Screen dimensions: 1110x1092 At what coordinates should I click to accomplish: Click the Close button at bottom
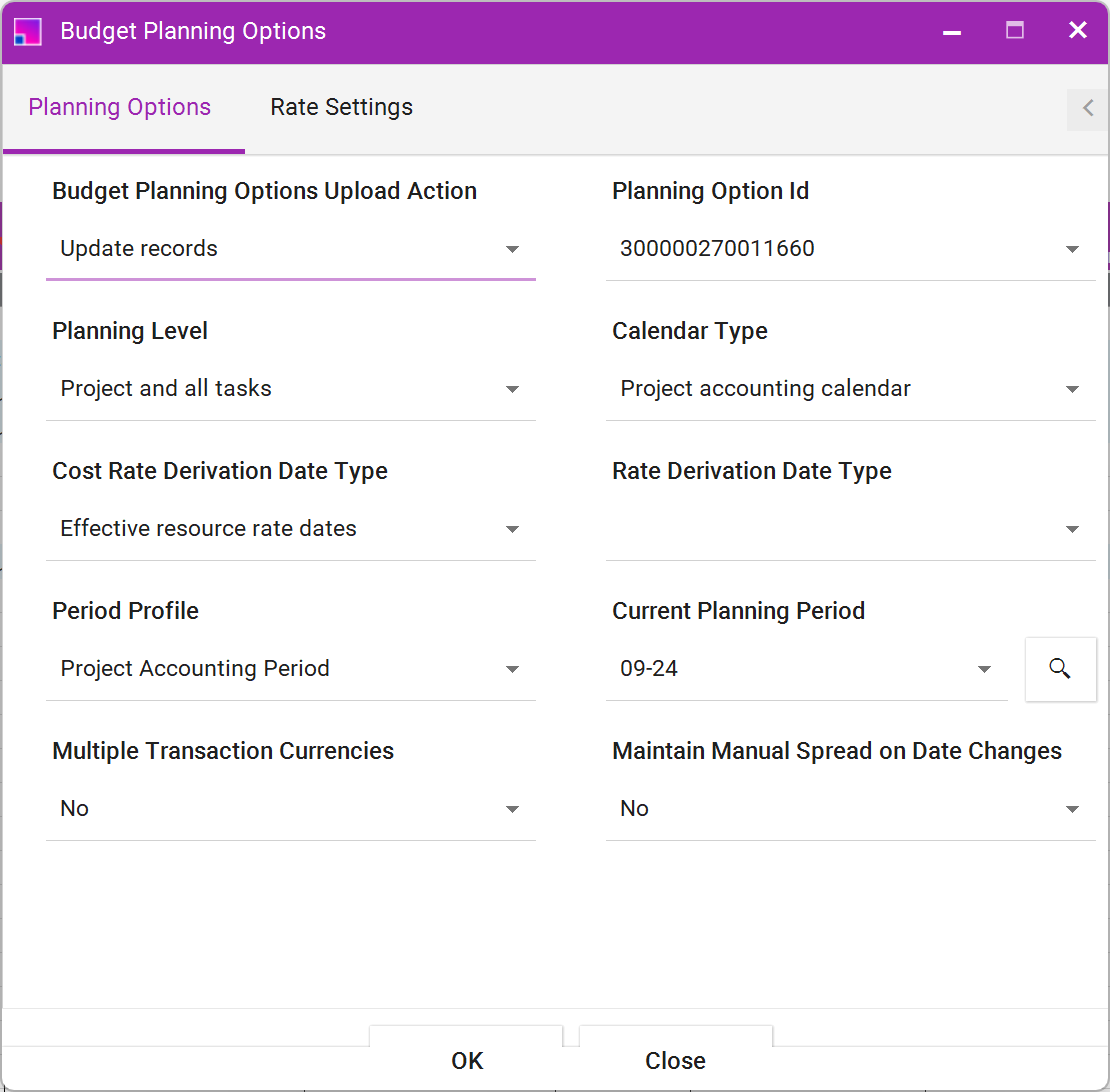pyautogui.click(x=675, y=1060)
